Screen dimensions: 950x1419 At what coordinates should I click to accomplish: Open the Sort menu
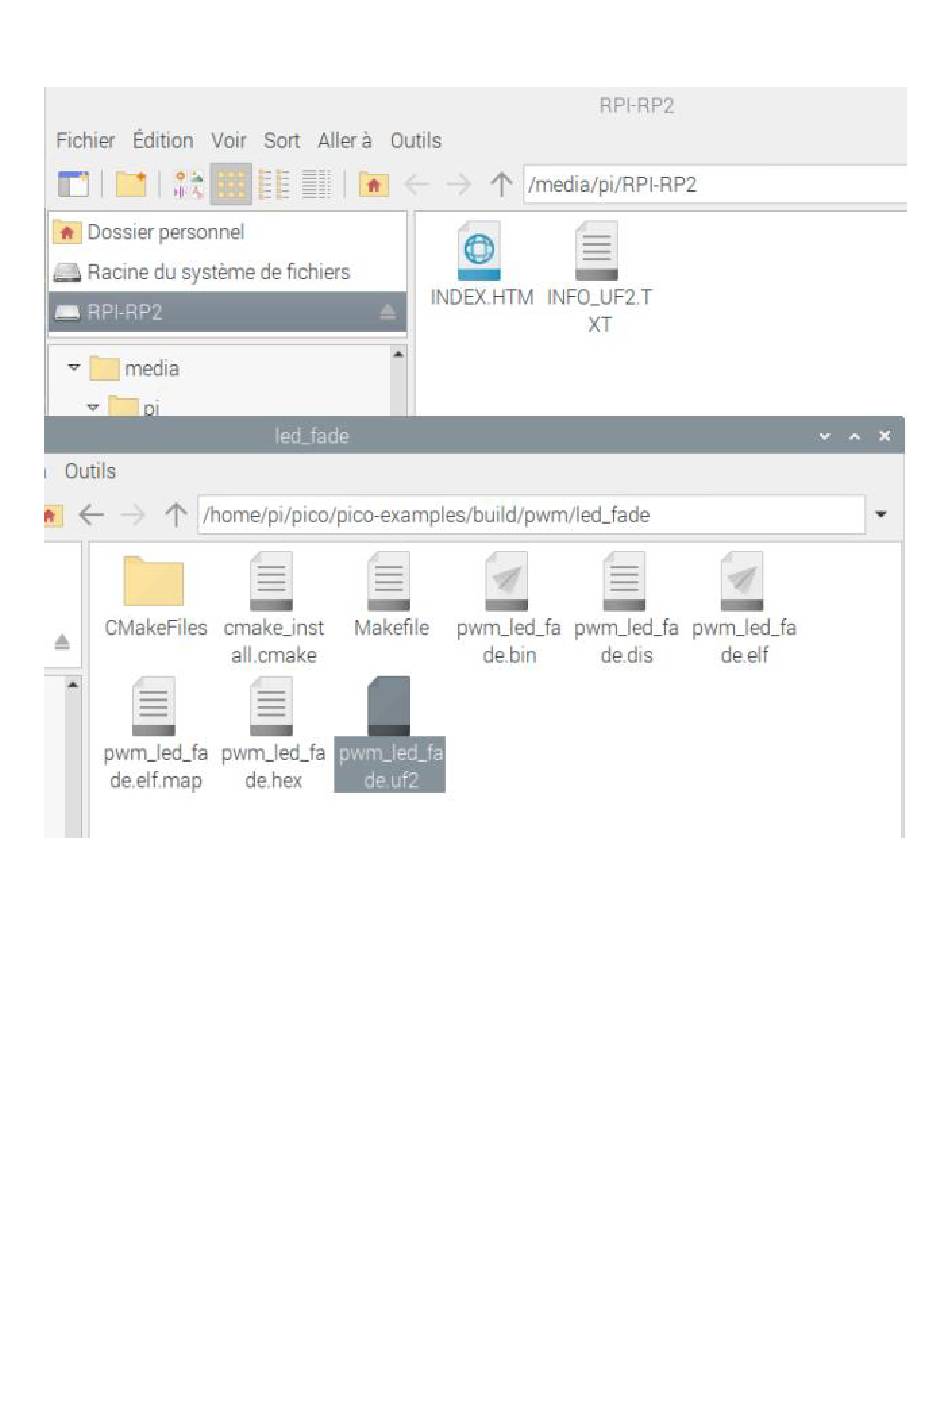point(281,141)
